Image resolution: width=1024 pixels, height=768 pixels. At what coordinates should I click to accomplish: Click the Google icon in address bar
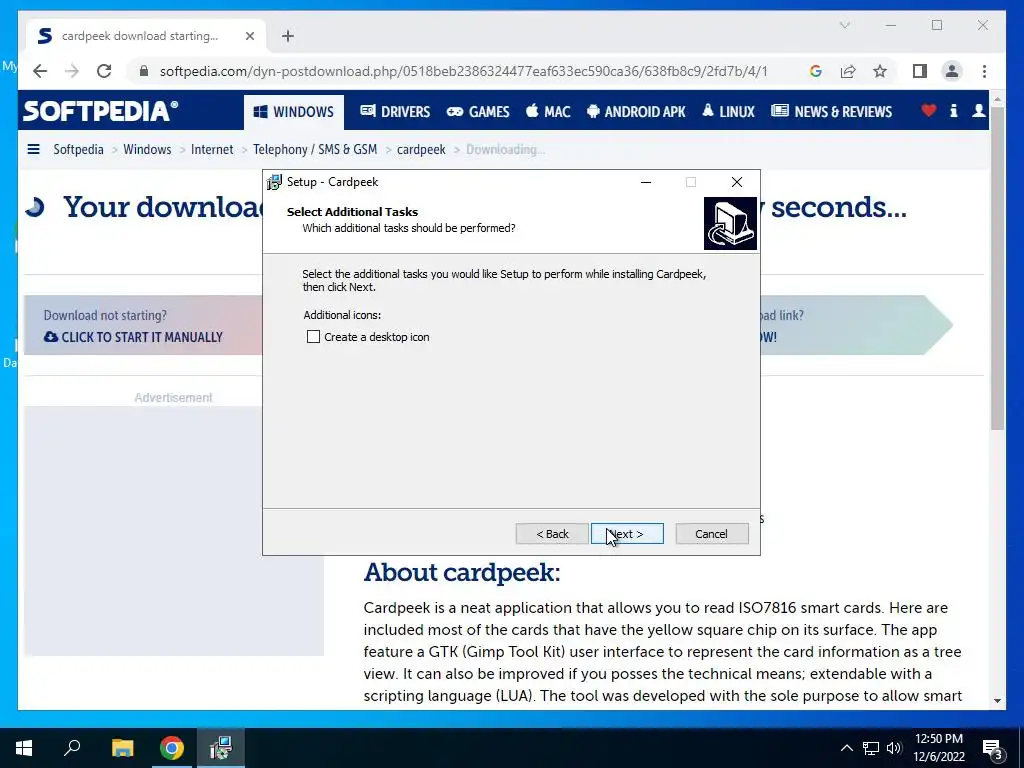tap(816, 71)
